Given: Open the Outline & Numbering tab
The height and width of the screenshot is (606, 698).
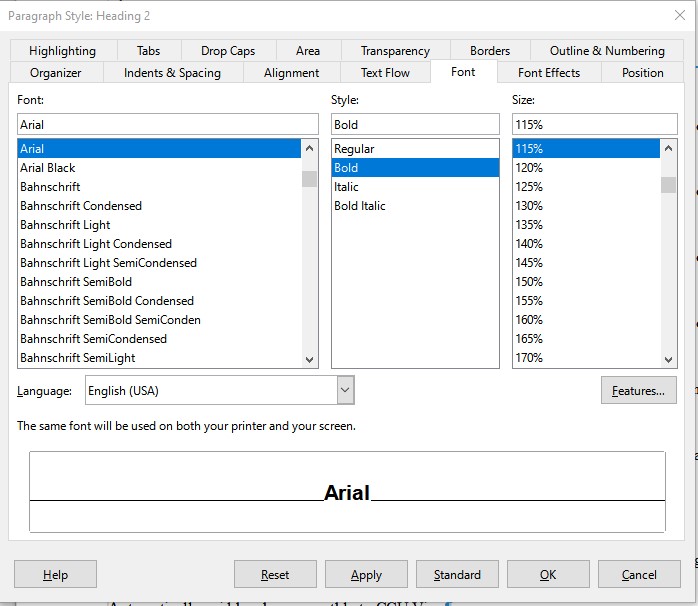Looking at the screenshot, I should [x=606, y=51].
